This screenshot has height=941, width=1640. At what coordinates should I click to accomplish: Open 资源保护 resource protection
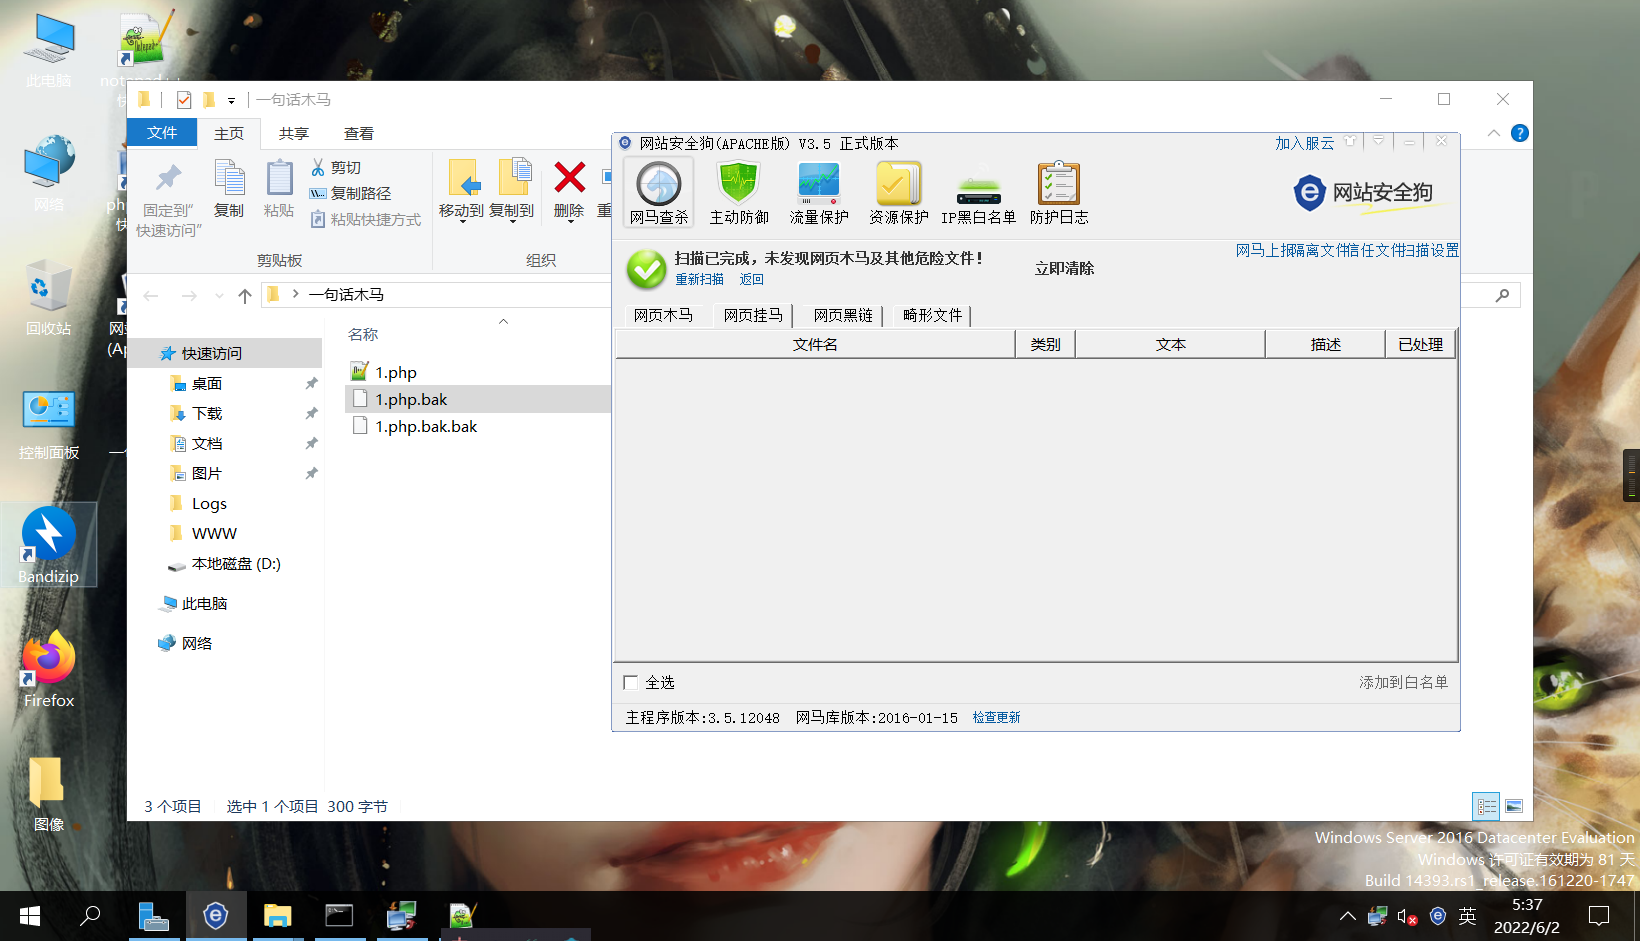coord(897,192)
